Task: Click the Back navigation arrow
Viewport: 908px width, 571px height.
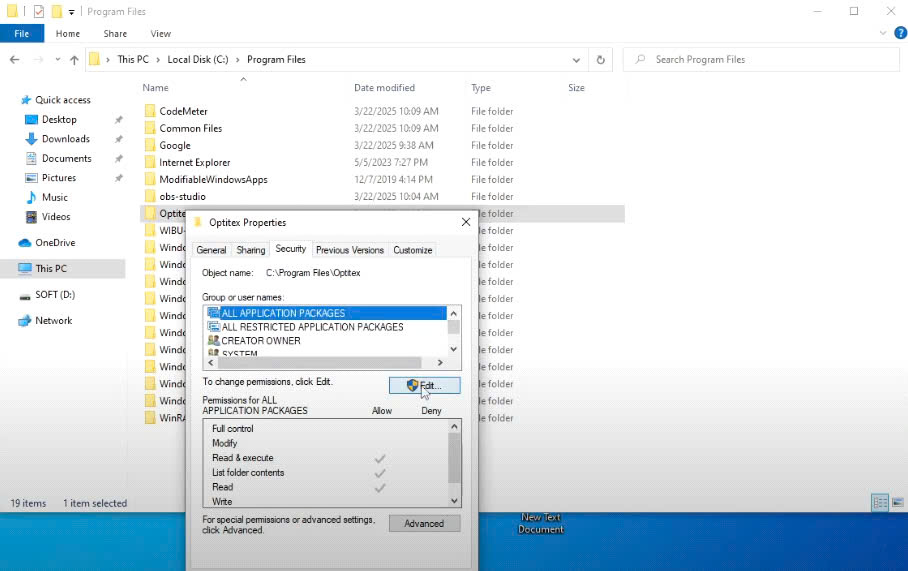Action: point(14,60)
